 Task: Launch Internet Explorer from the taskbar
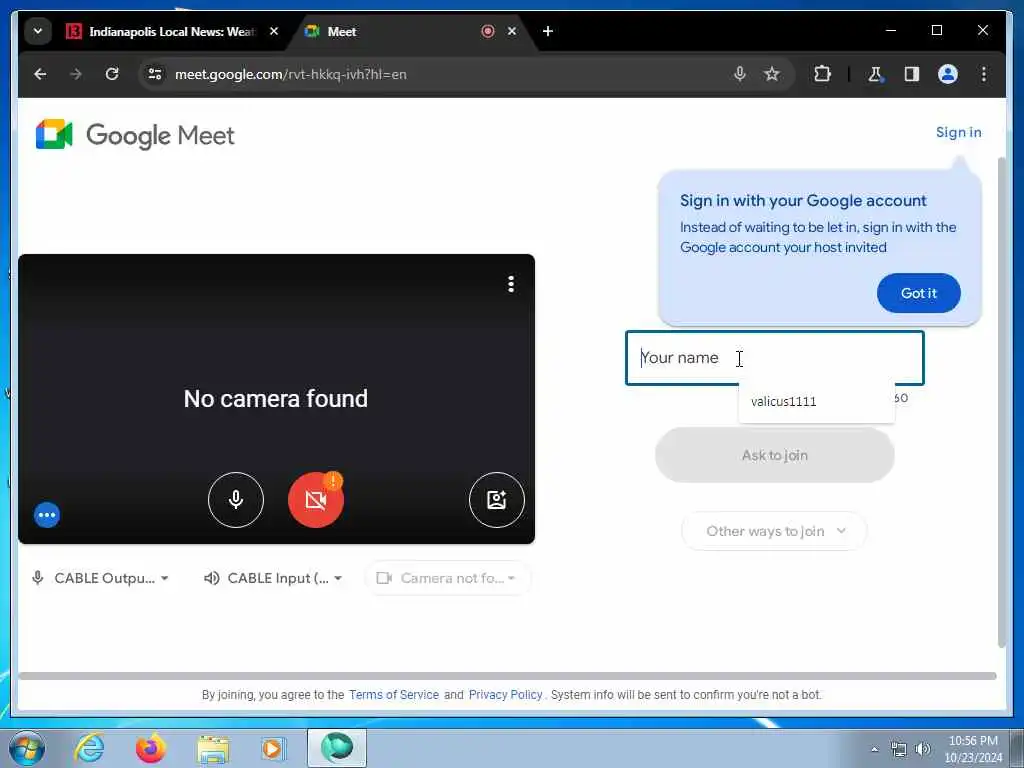click(x=89, y=748)
